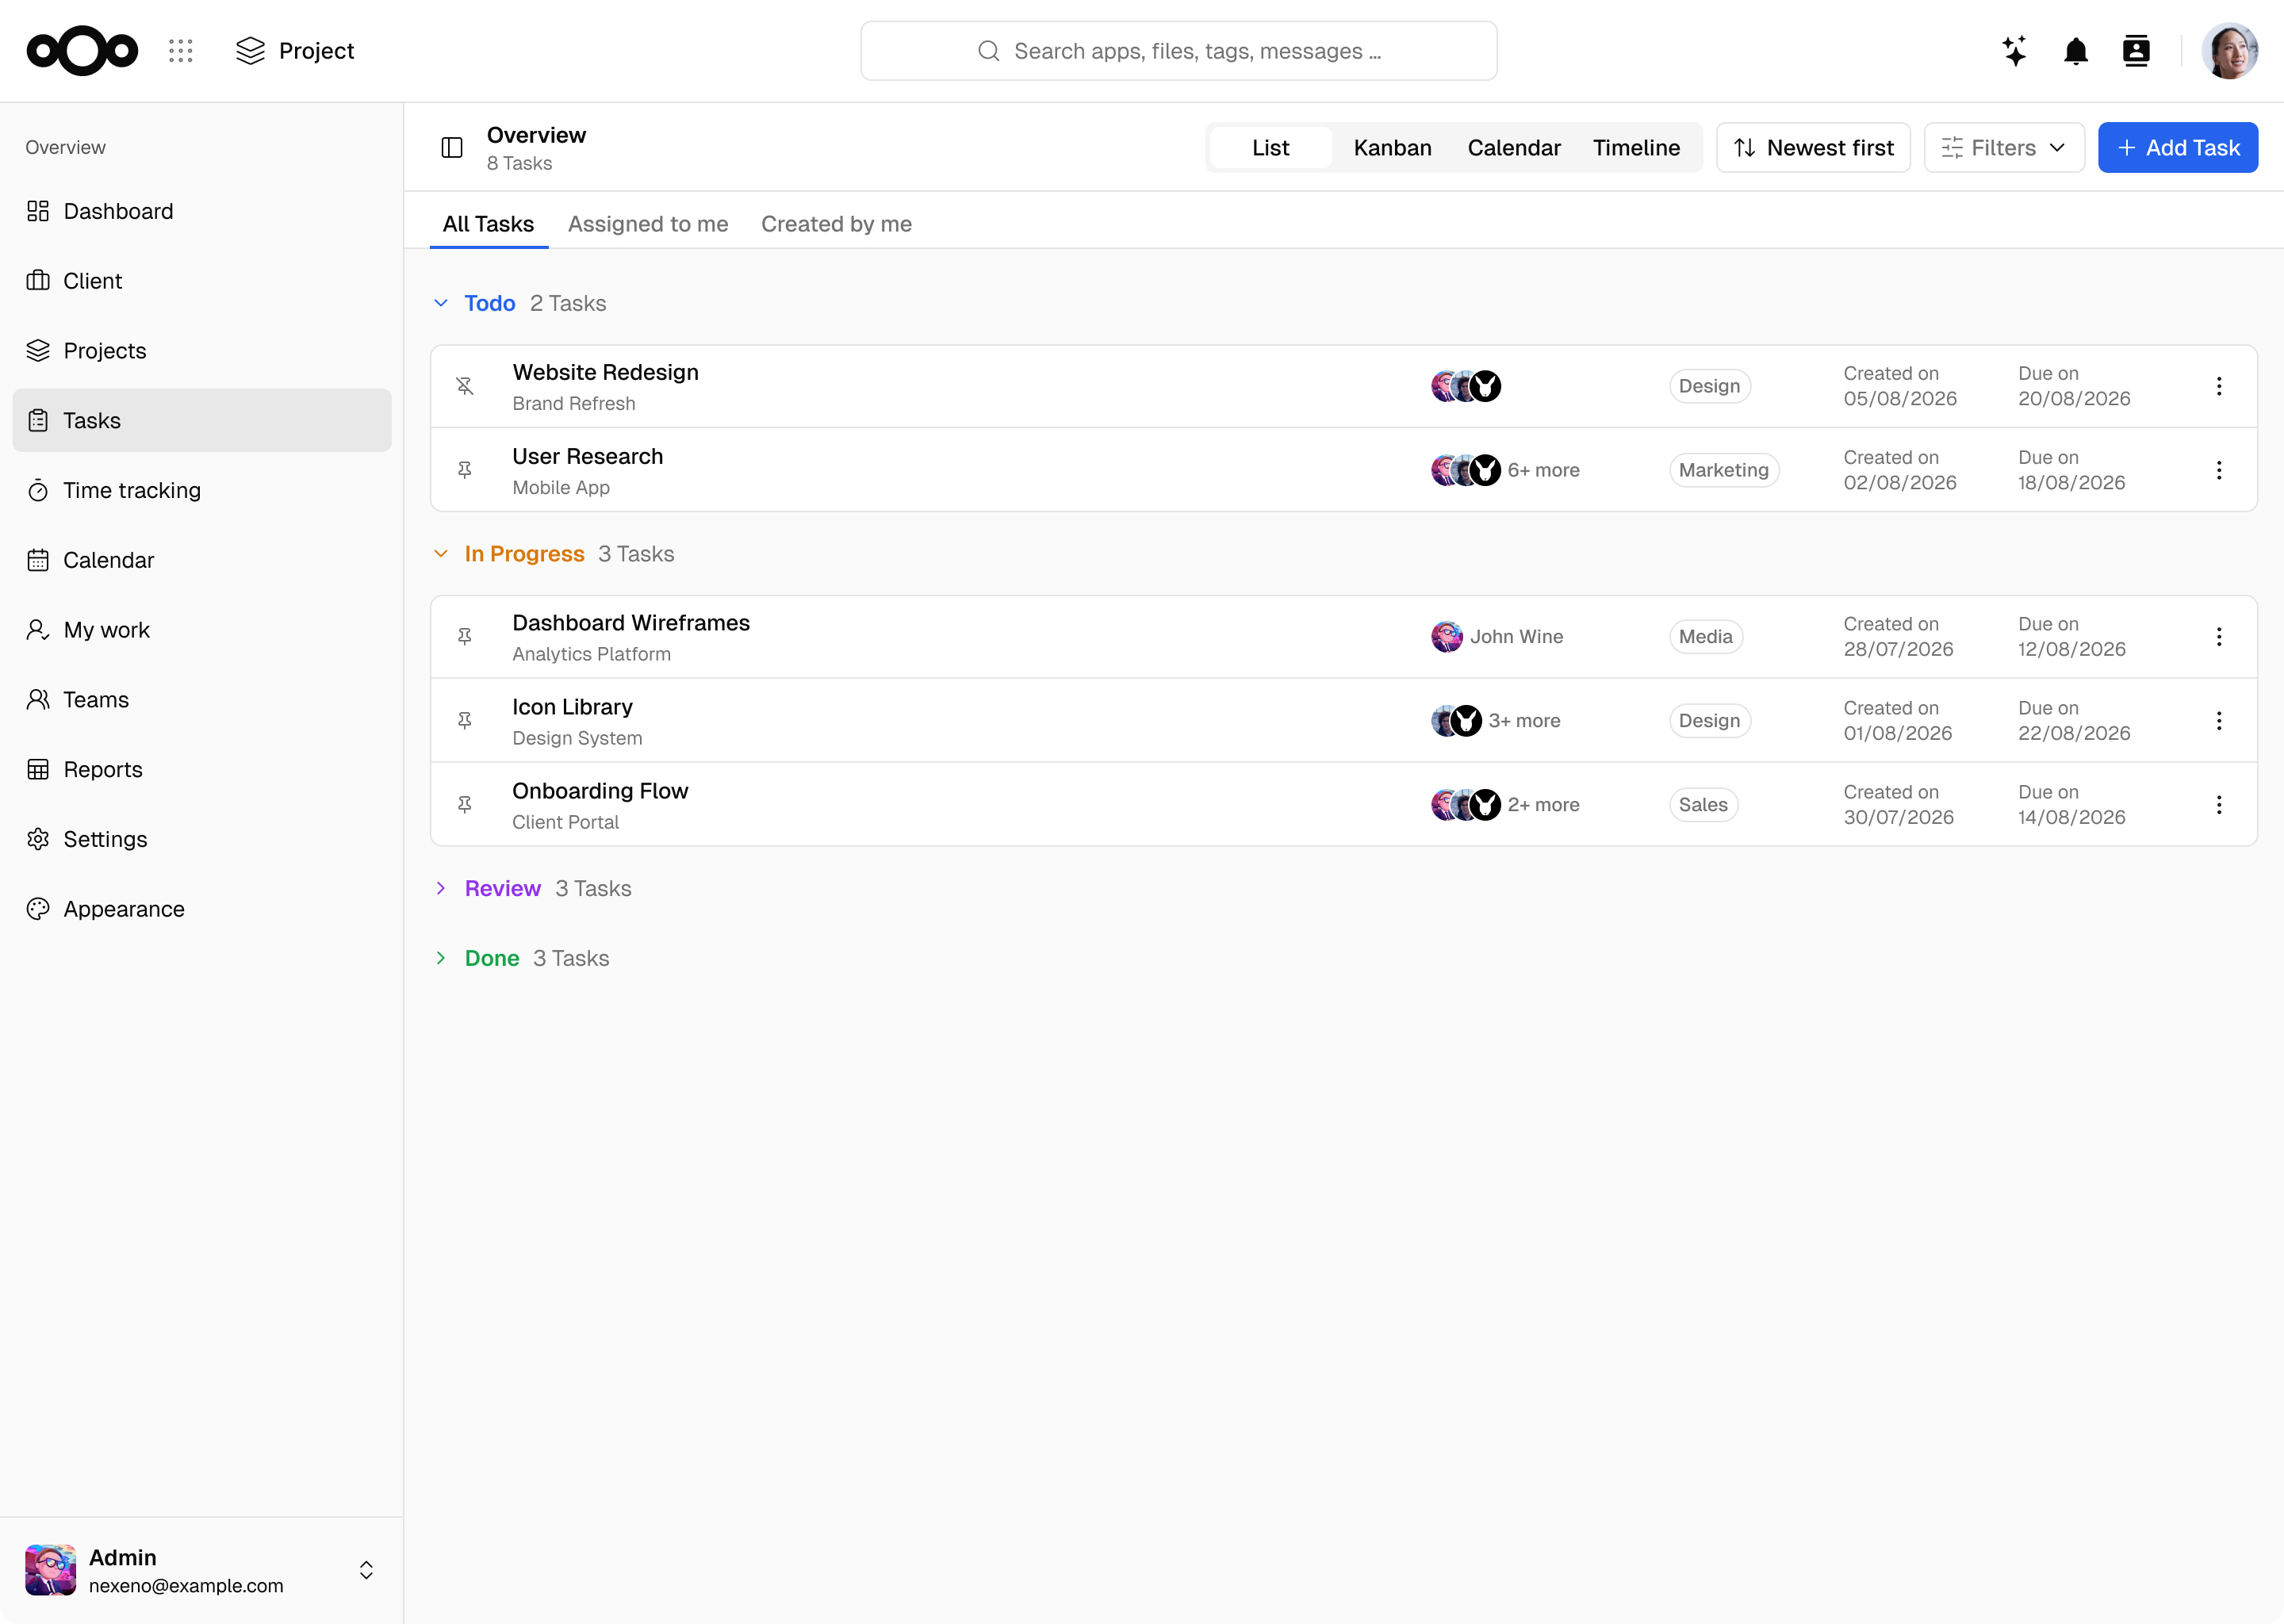Toggle the sidebar panel icon beside Overview

click(x=452, y=148)
